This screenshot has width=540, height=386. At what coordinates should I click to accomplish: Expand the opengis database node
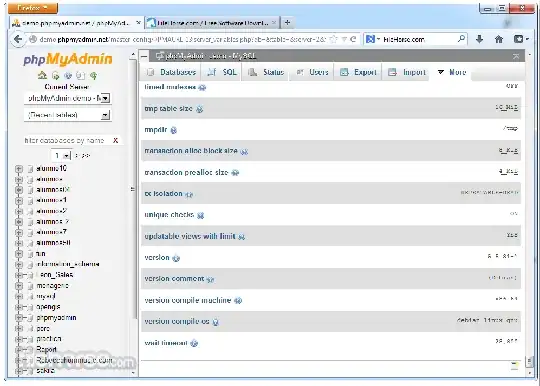coord(19,307)
